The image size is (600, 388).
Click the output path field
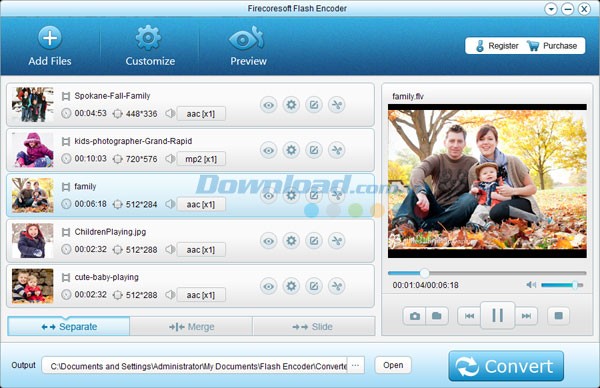click(194, 366)
